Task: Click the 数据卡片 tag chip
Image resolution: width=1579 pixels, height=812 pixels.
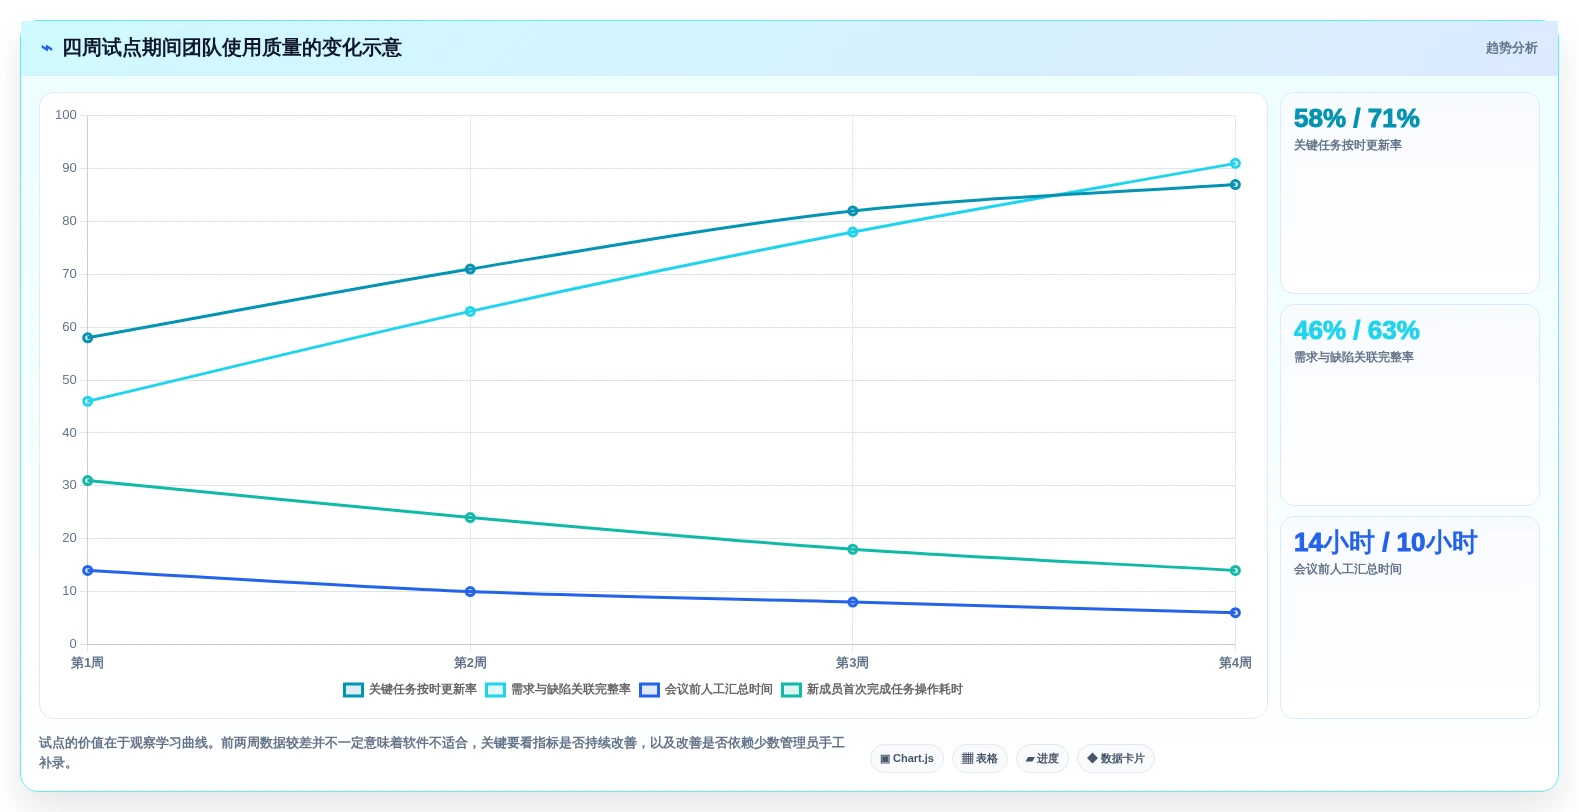Action: pos(1116,759)
